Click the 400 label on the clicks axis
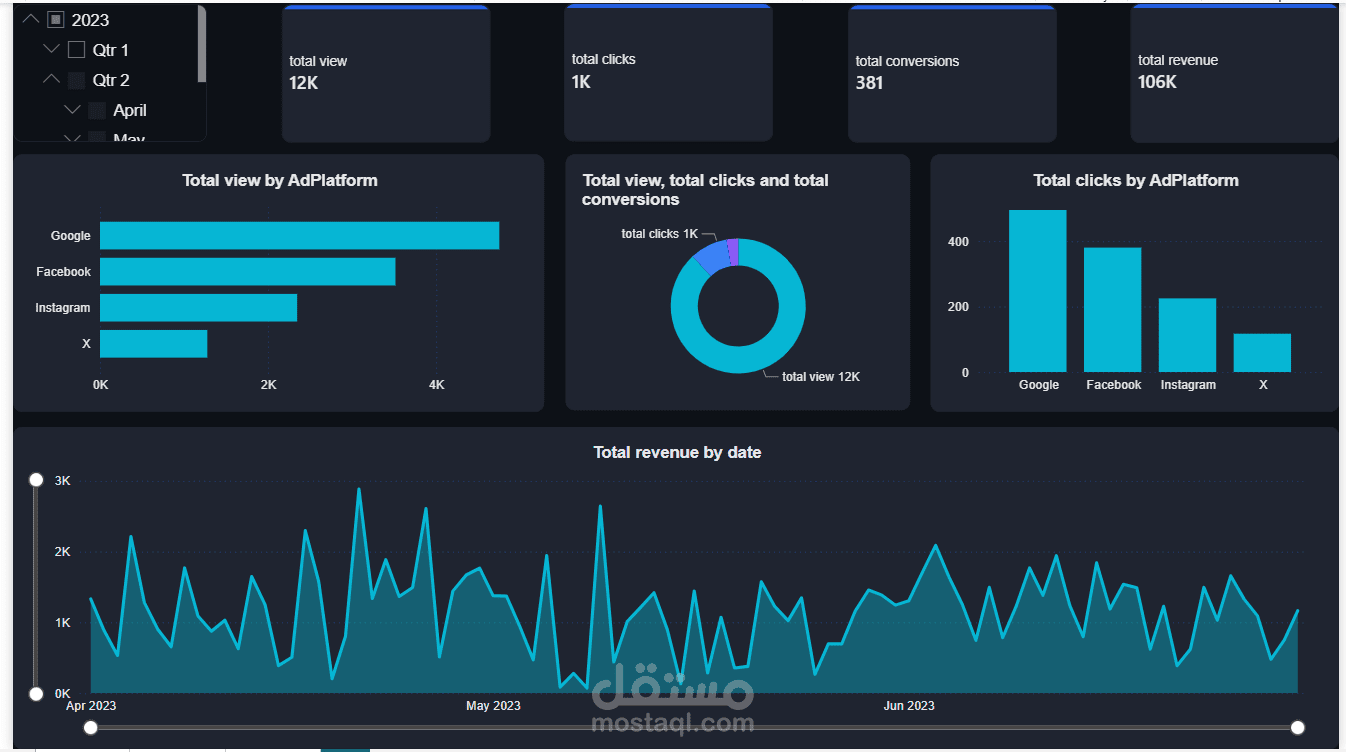The height and width of the screenshot is (752, 1346). pos(958,242)
